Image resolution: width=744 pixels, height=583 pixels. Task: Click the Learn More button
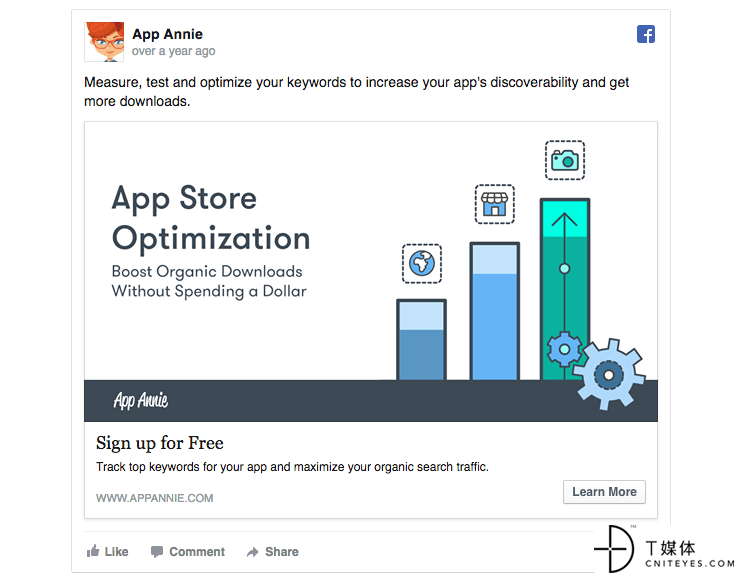tap(604, 492)
